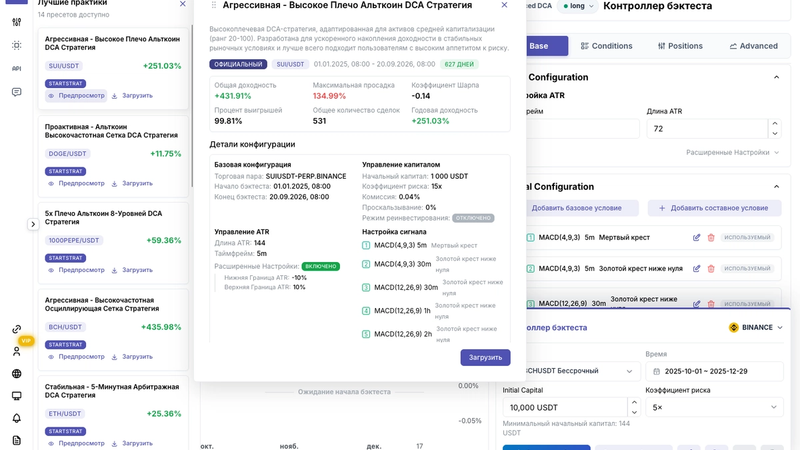Preview the DOGE/USDT grid strategy preset
Screen dimensions: 800x450
tap(76, 183)
